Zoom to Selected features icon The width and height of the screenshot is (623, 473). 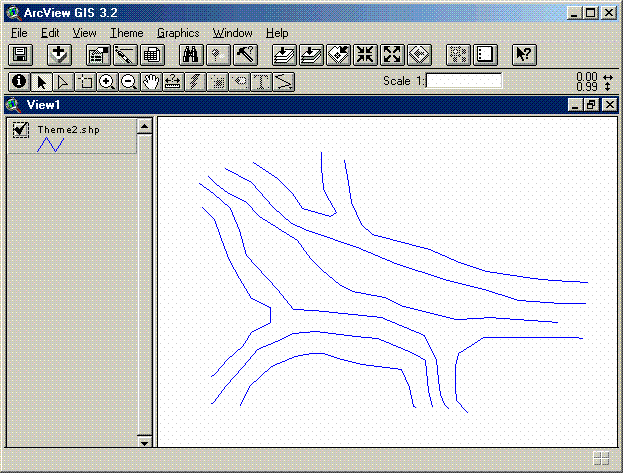coord(338,55)
